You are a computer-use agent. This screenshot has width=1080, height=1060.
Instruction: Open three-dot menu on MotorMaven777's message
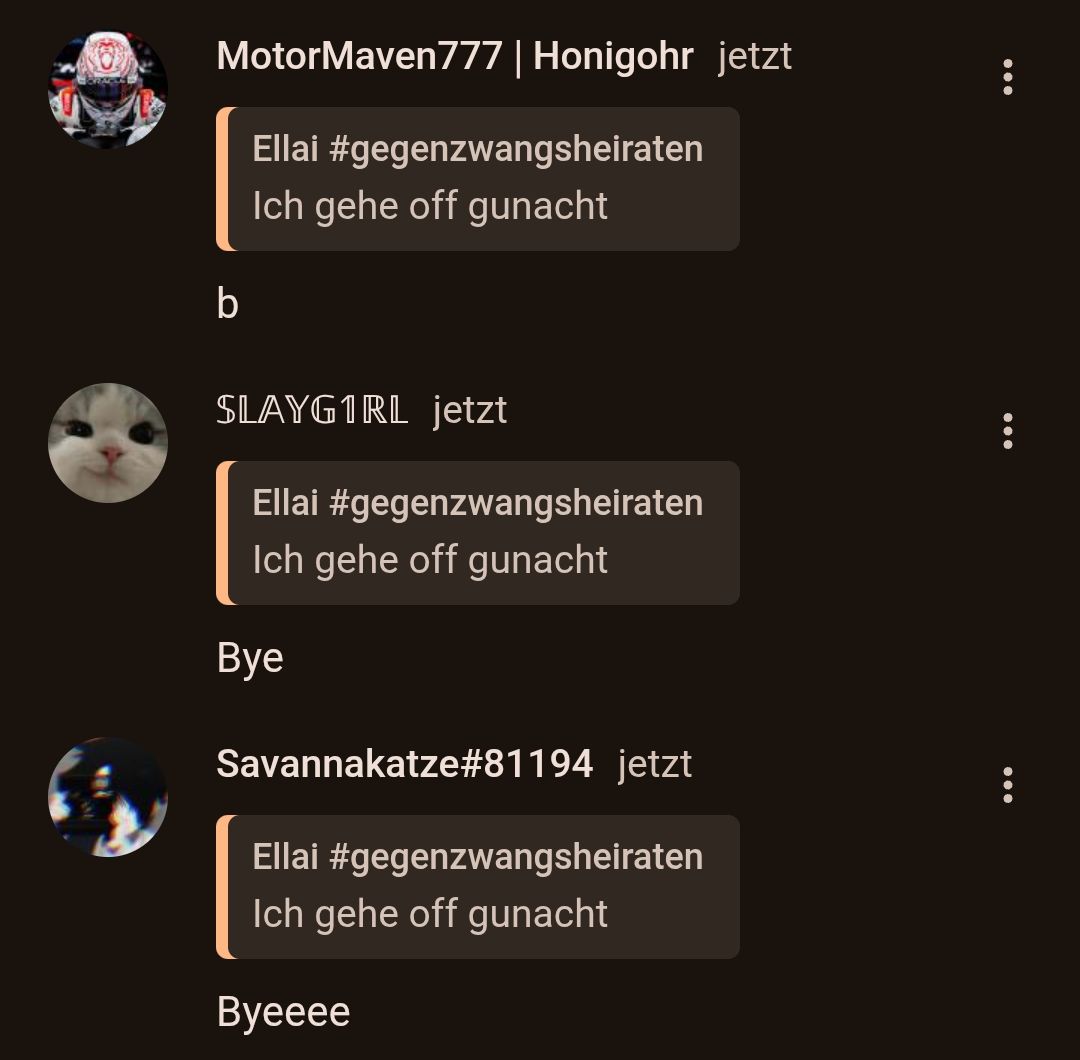tap(1007, 77)
